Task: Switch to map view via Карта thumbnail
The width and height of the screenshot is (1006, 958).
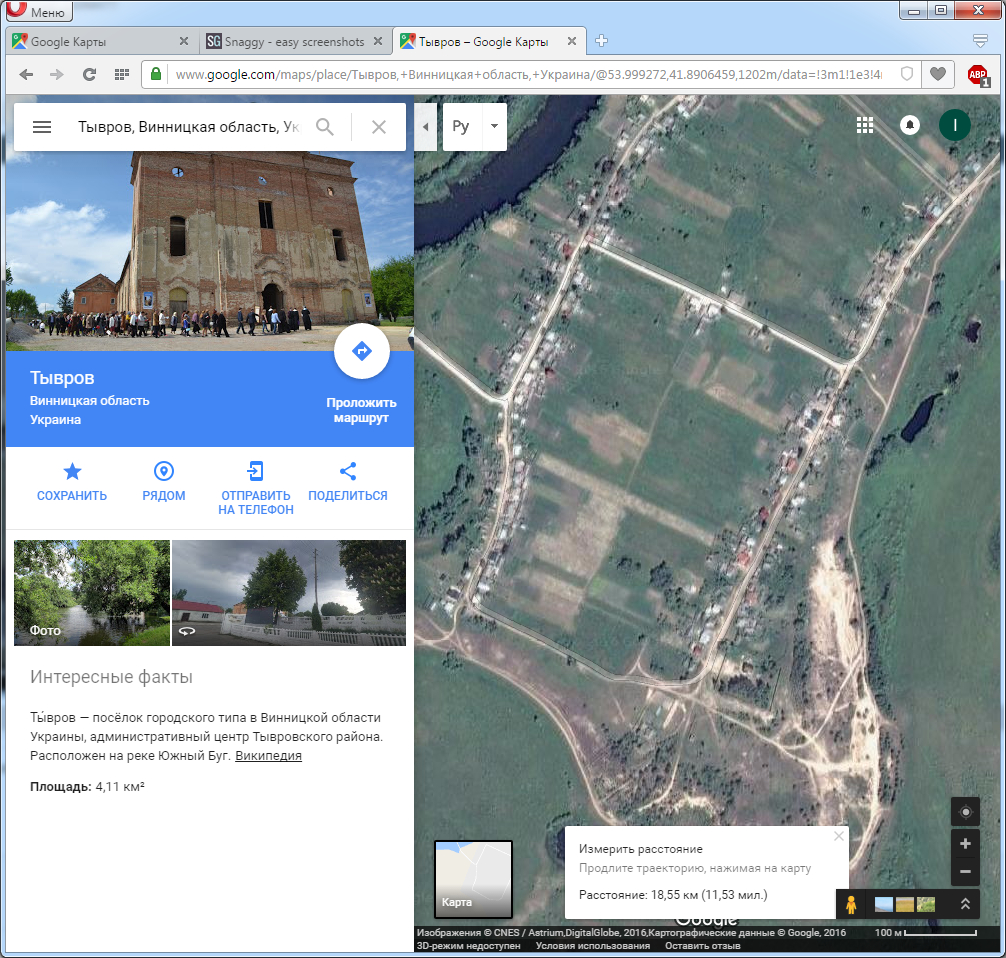Action: [x=473, y=879]
